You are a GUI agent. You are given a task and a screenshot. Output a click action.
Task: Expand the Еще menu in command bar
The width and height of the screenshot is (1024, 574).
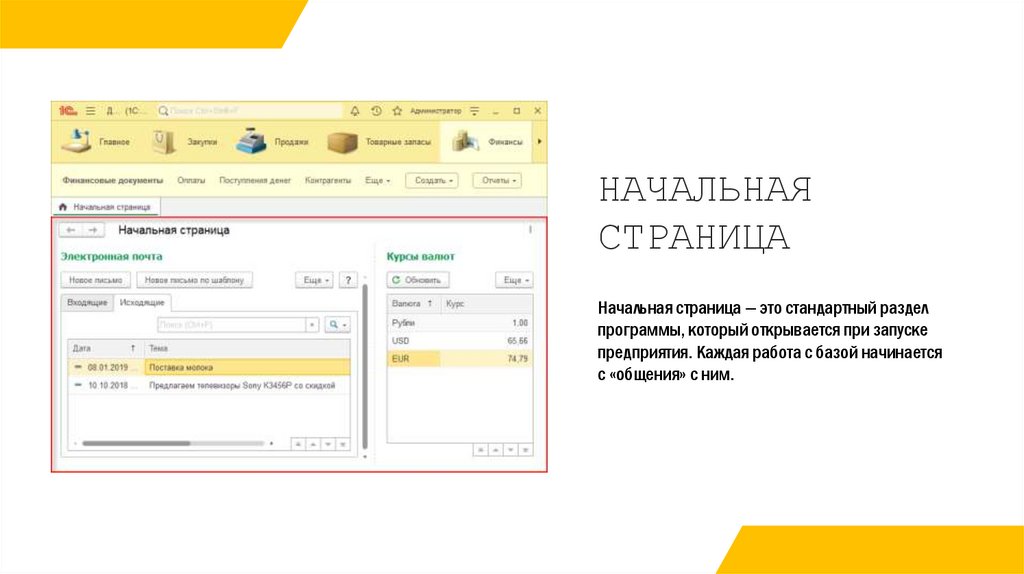(x=377, y=180)
